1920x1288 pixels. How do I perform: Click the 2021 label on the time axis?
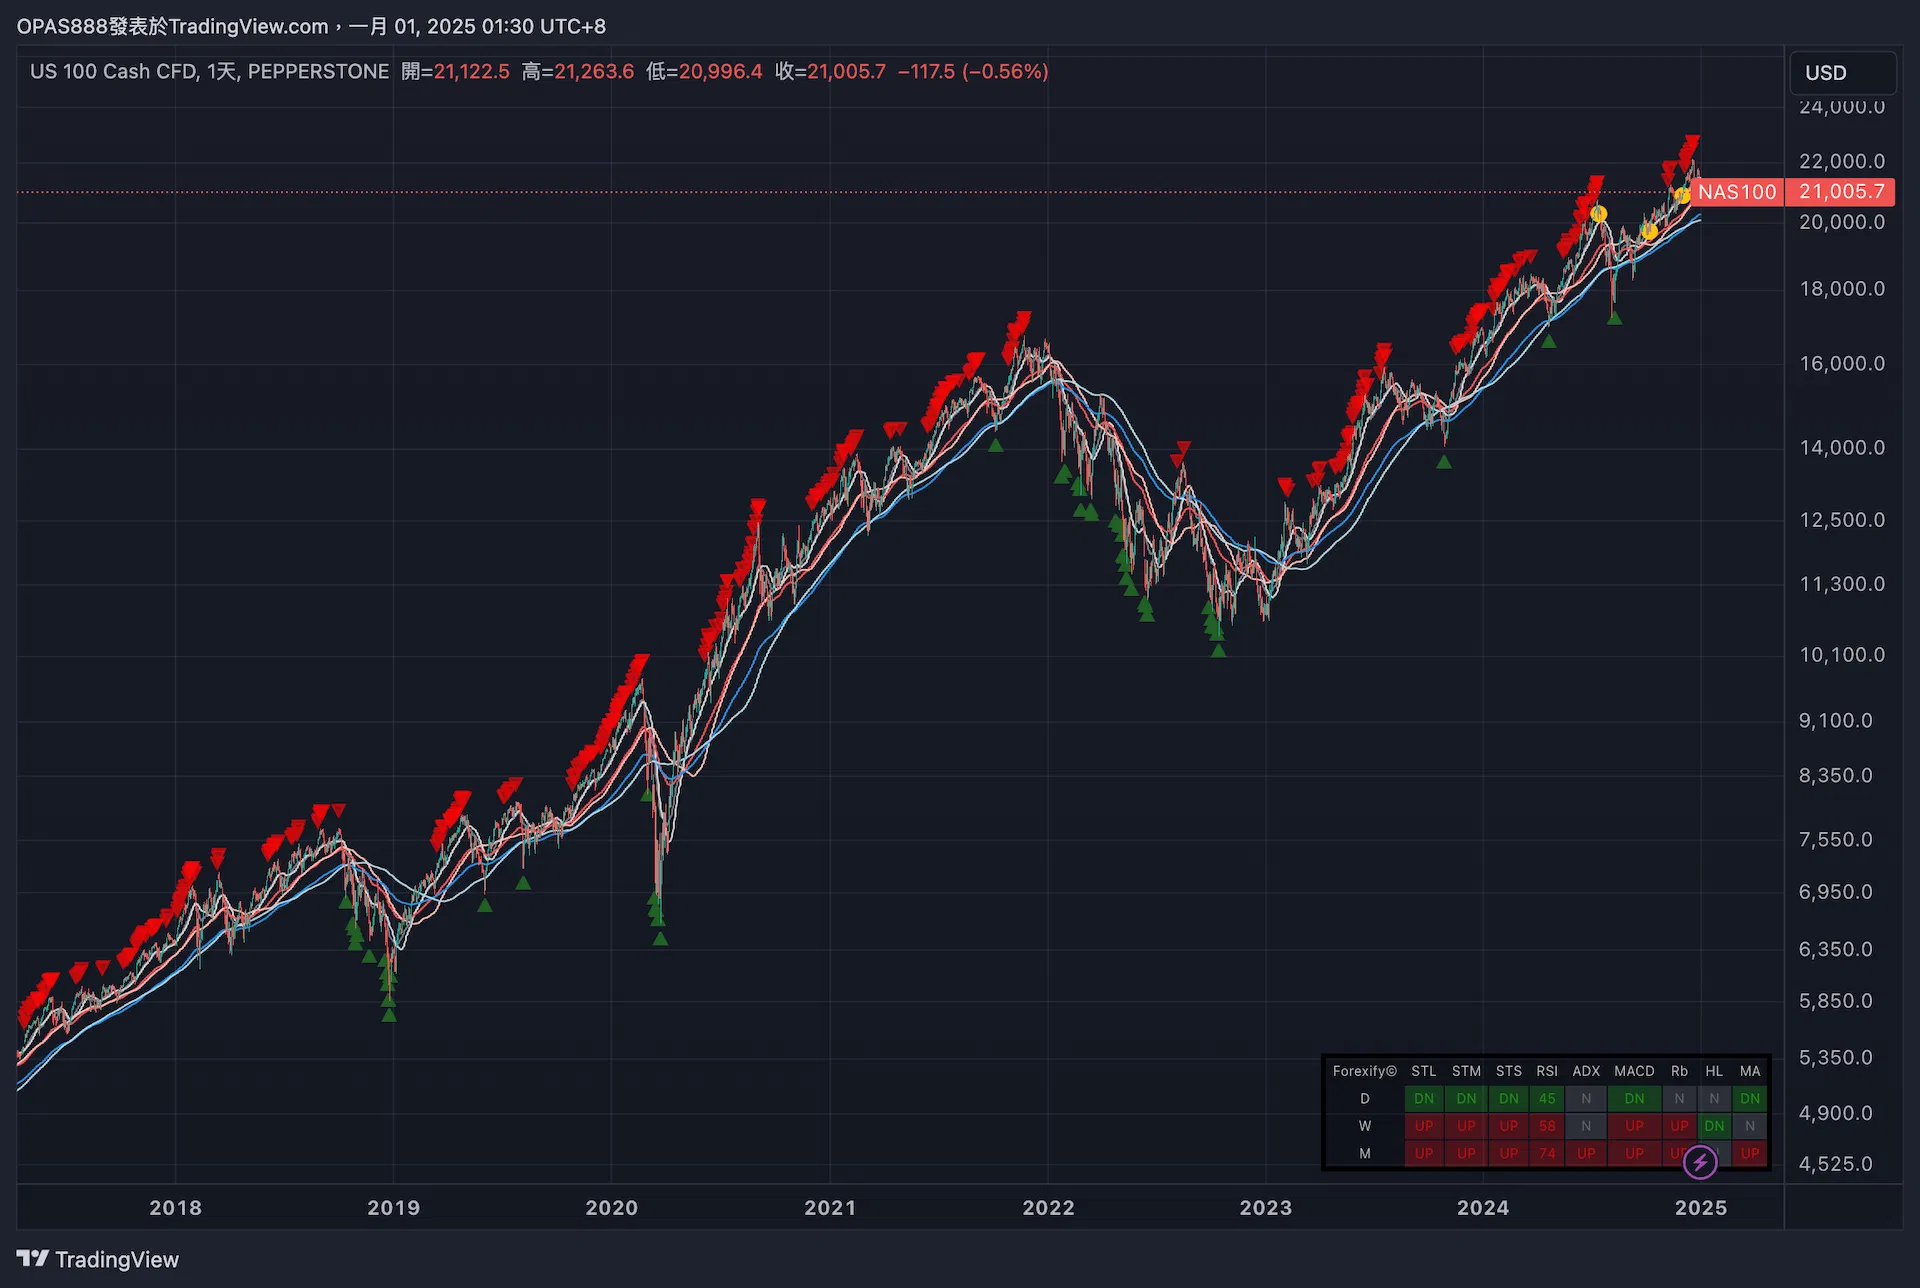click(830, 1208)
